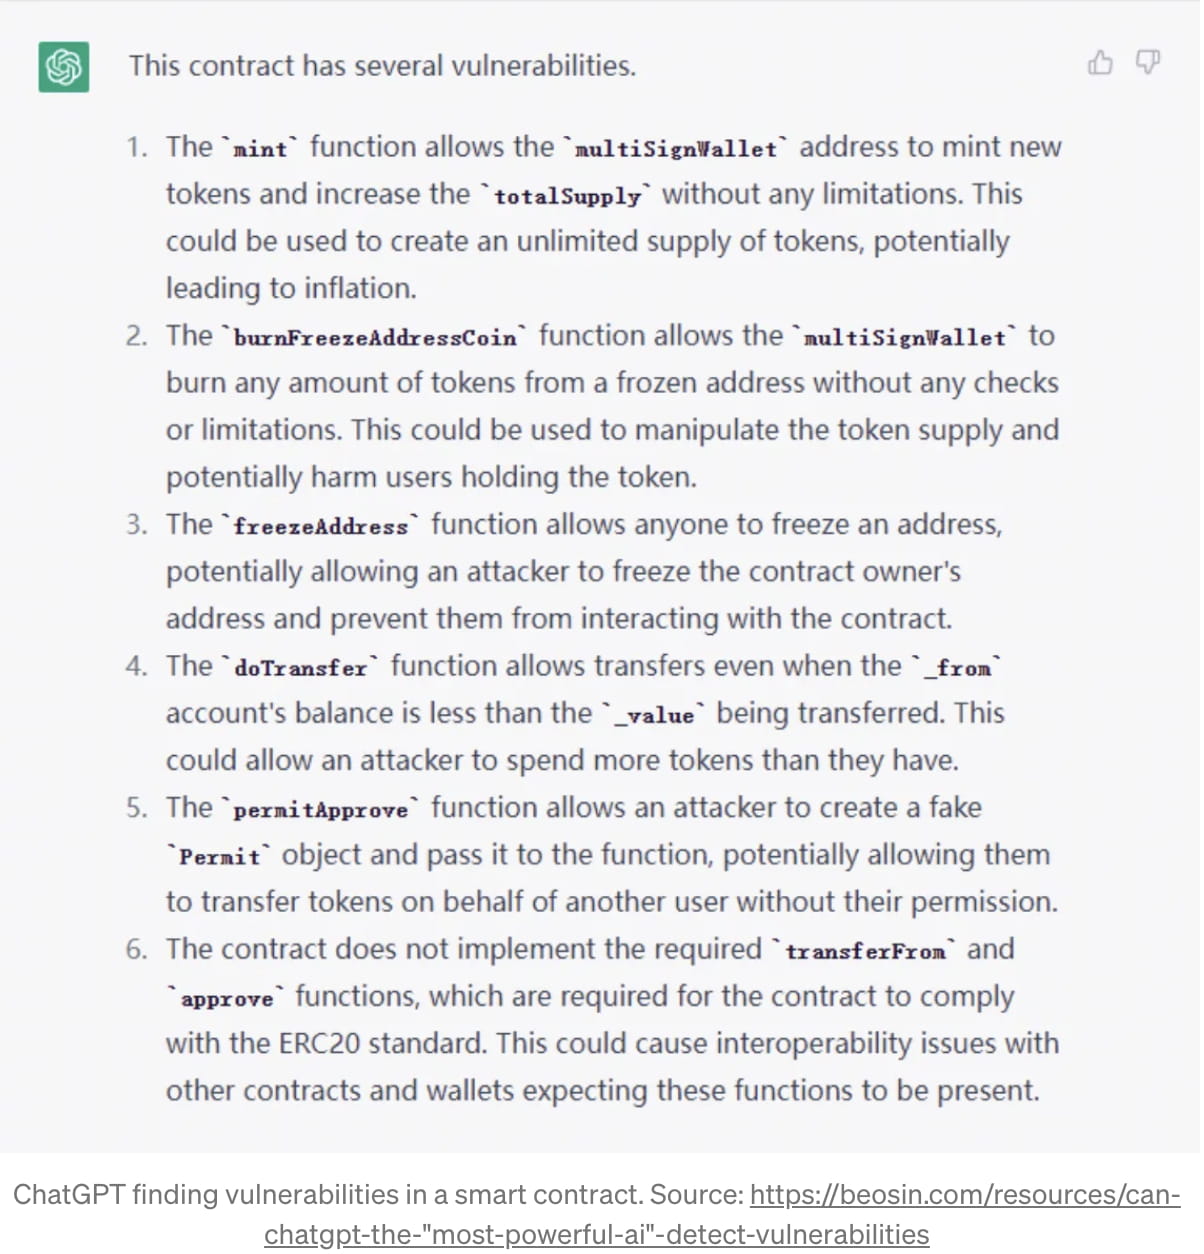The height and width of the screenshot is (1254, 1204).
Task: Give the response a thumbs up
Action: pos(1100,63)
